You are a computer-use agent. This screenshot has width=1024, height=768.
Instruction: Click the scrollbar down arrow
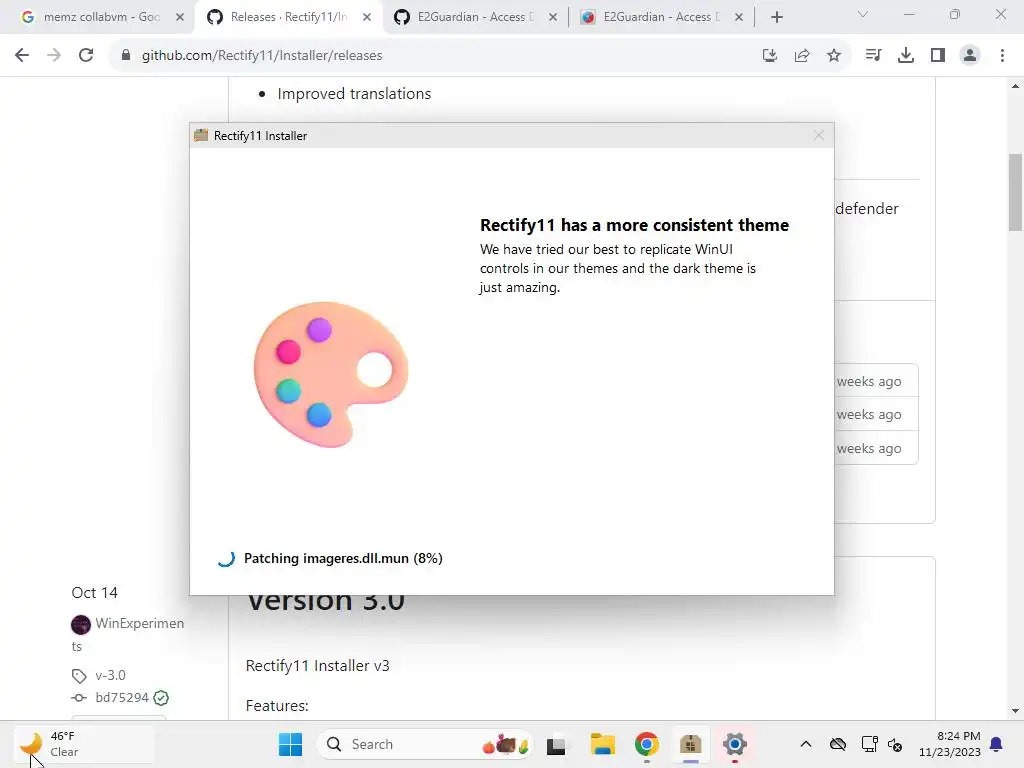click(1015, 711)
